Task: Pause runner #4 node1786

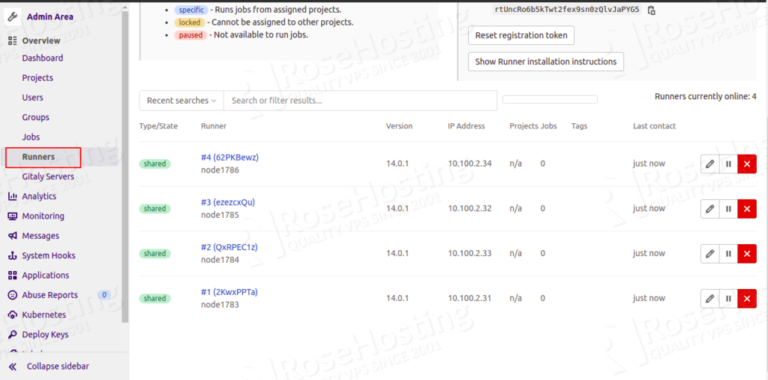Action: point(728,164)
